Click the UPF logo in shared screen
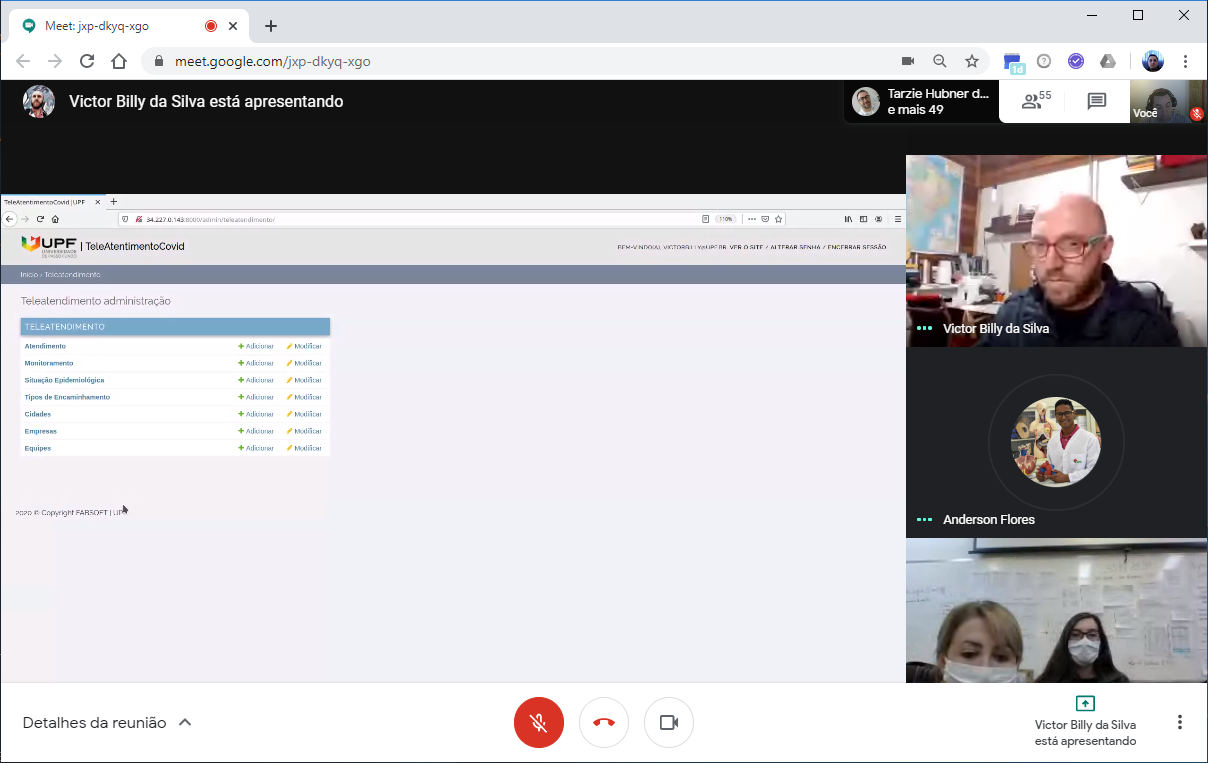Screen dimensions: 1208x763 [x=49, y=246]
